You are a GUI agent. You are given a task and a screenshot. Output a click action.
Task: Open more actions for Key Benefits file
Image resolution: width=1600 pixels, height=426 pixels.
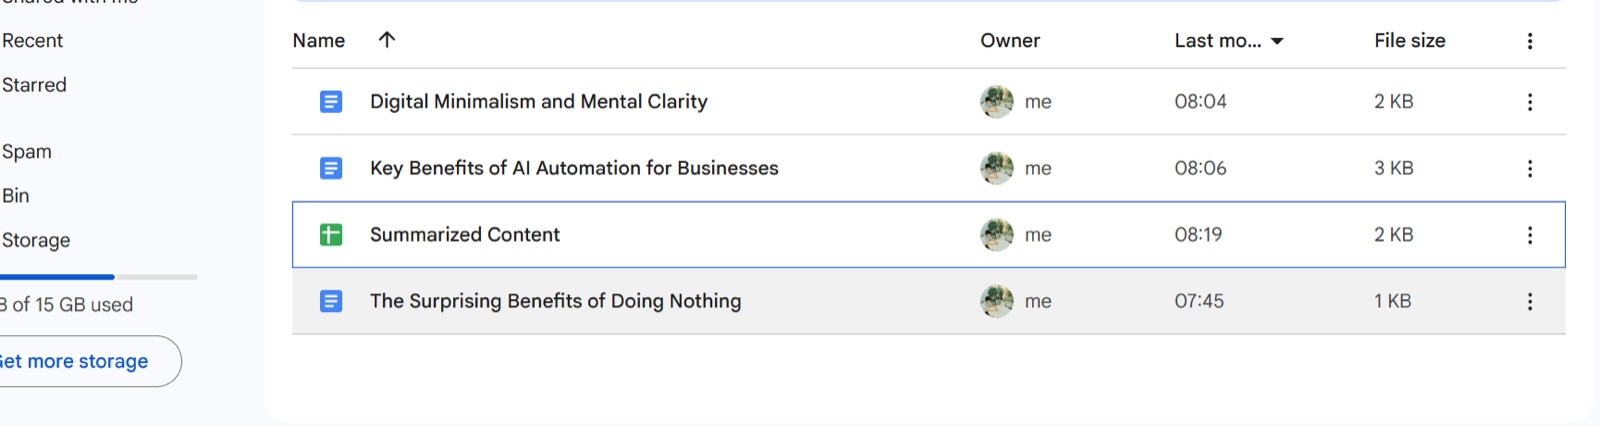[x=1529, y=168]
